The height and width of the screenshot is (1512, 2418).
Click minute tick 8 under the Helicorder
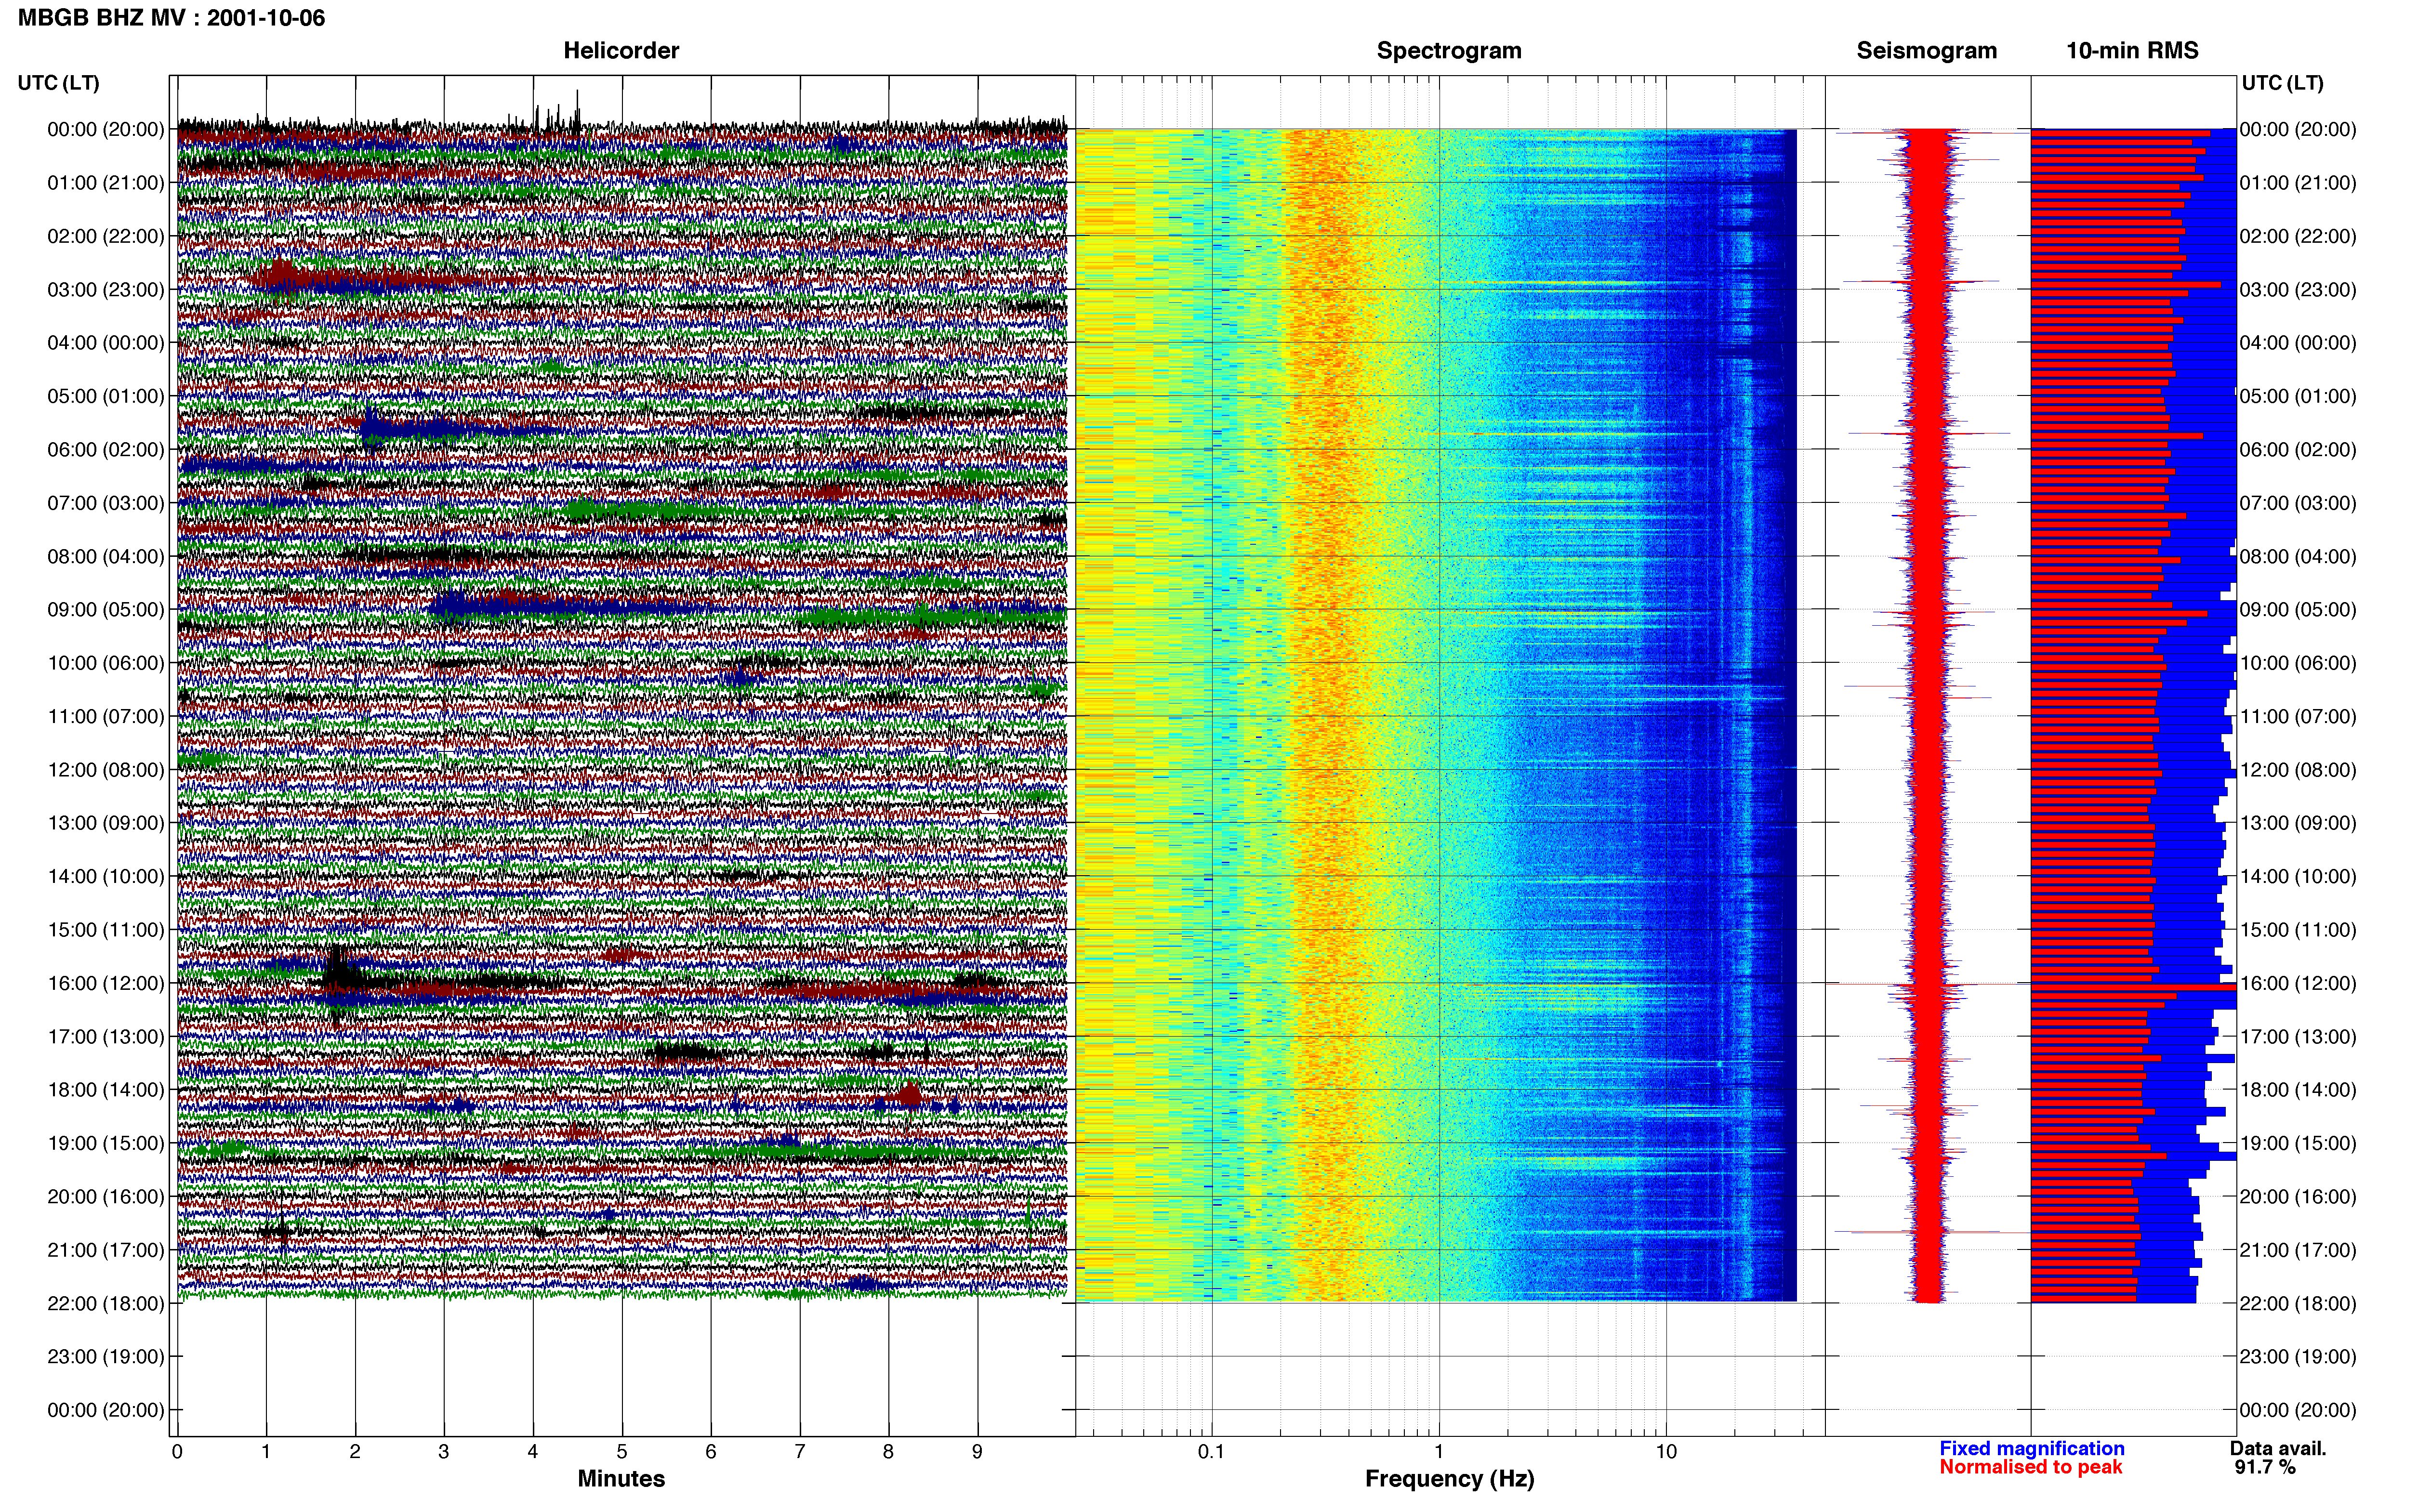coord(888,1451)
